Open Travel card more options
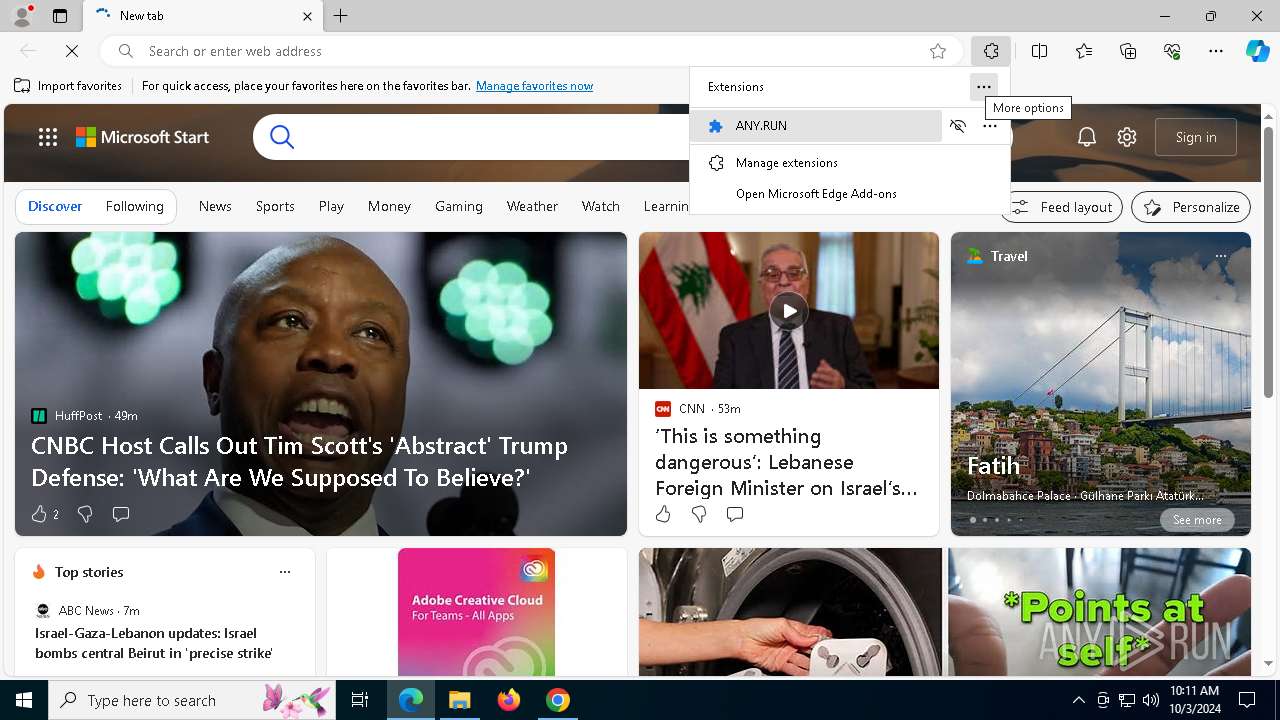 point(1221,256)
